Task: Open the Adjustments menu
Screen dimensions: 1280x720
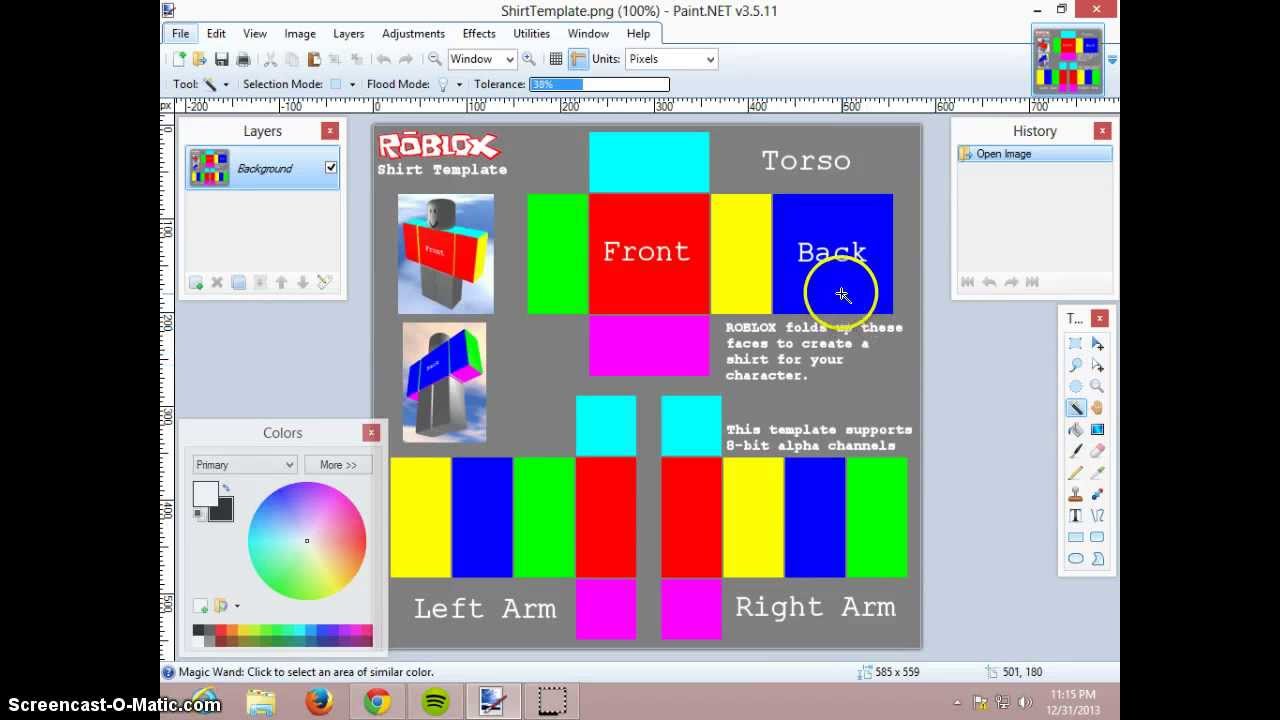Action: coord(413,34)
